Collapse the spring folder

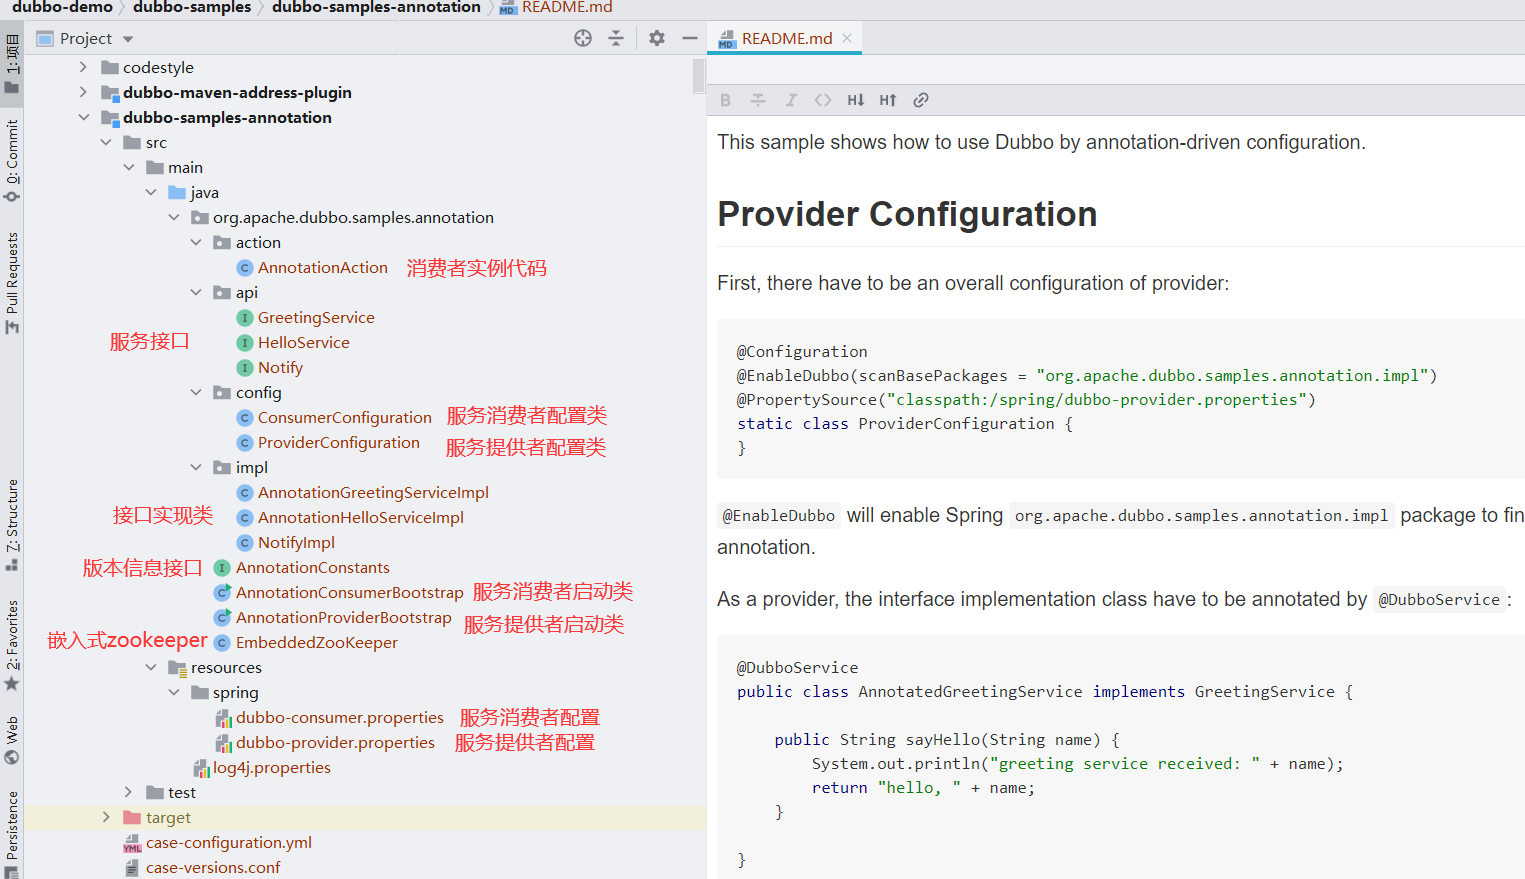[174, 692]
